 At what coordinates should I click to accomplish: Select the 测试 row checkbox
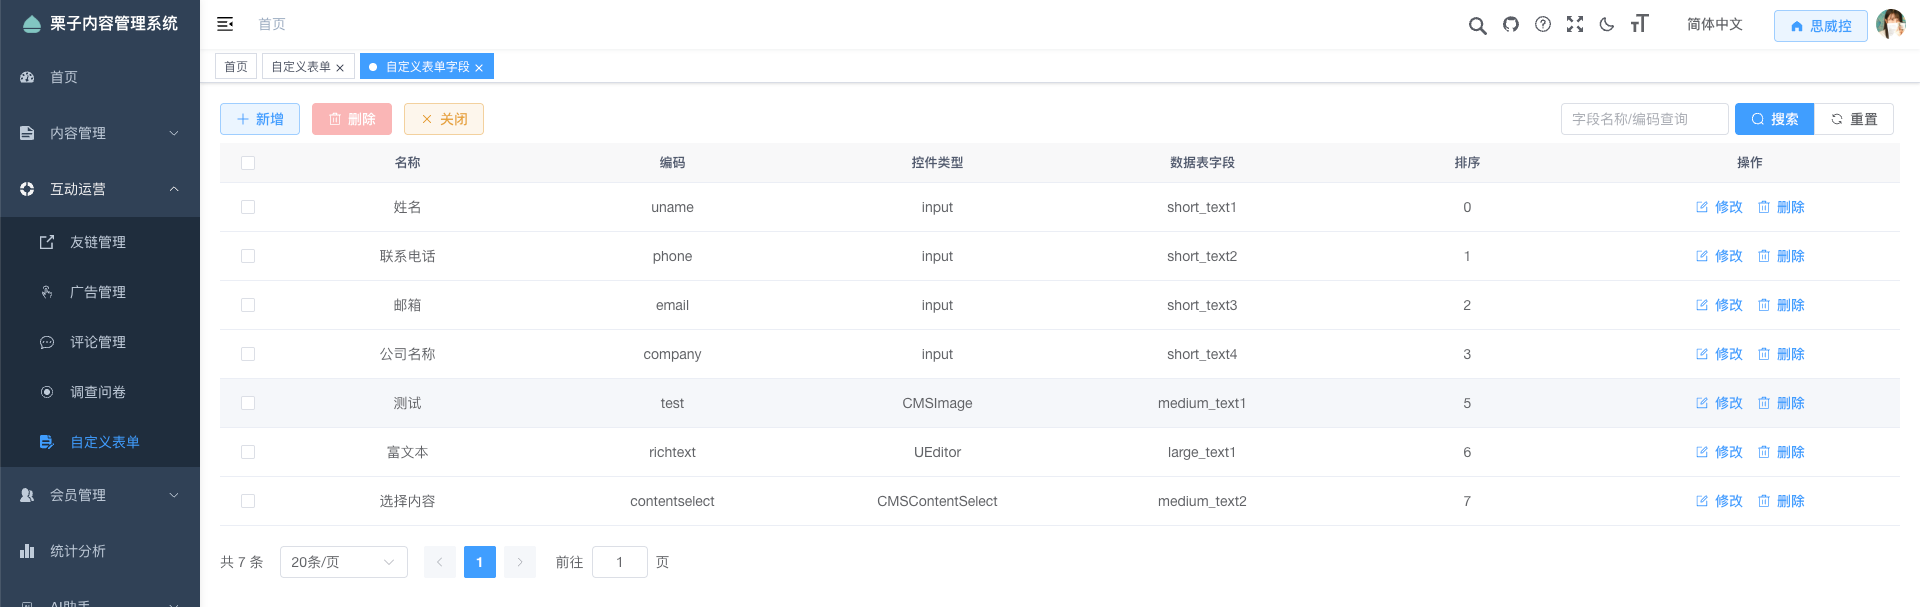[248, 403]
